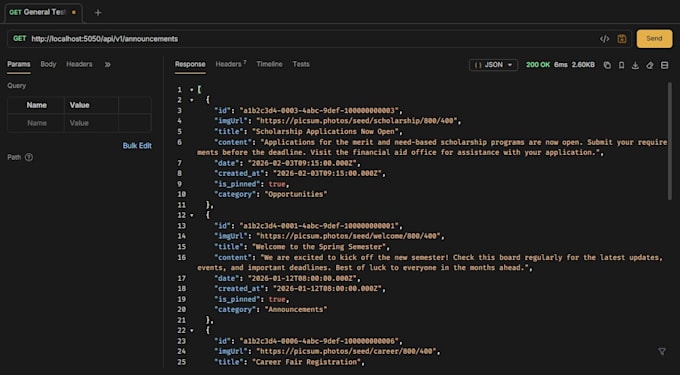
Task: Click the request URL field
Action: pos(312,39)
